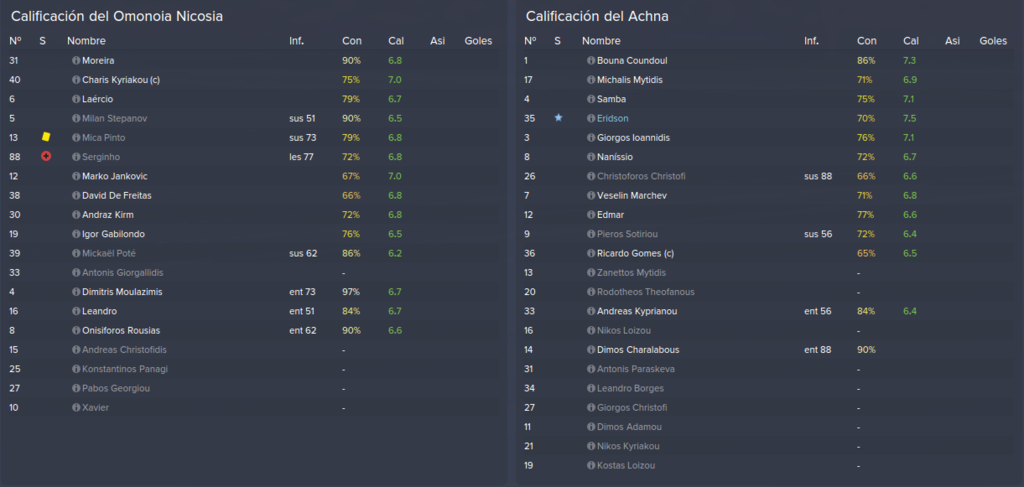The width and height of the screenshot is (1024, 487).
Task: Click the info icon beside Kostas Loizou
Action: 591,466
